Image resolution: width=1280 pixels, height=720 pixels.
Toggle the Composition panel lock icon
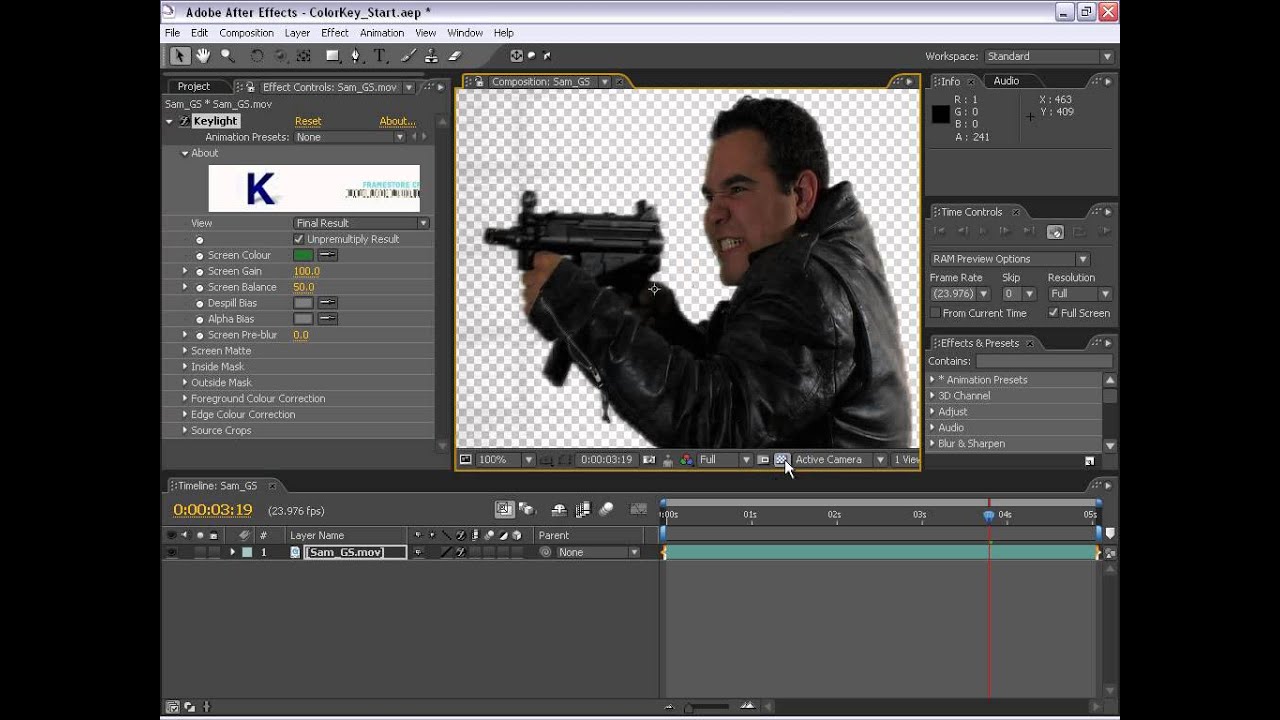pos(479,82)
